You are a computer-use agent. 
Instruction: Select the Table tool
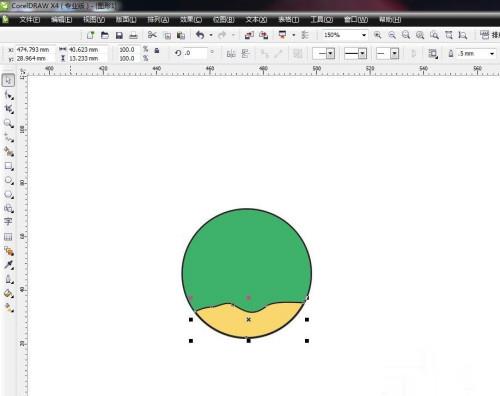tap(8, 237)
